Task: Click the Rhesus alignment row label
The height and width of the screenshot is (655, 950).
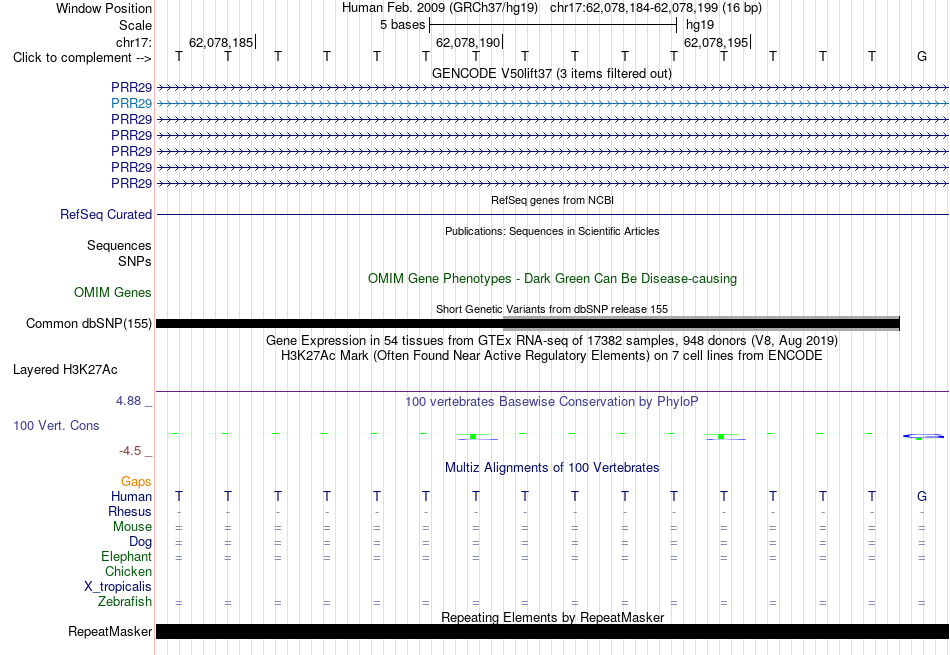Action: [x=130, y=512]
